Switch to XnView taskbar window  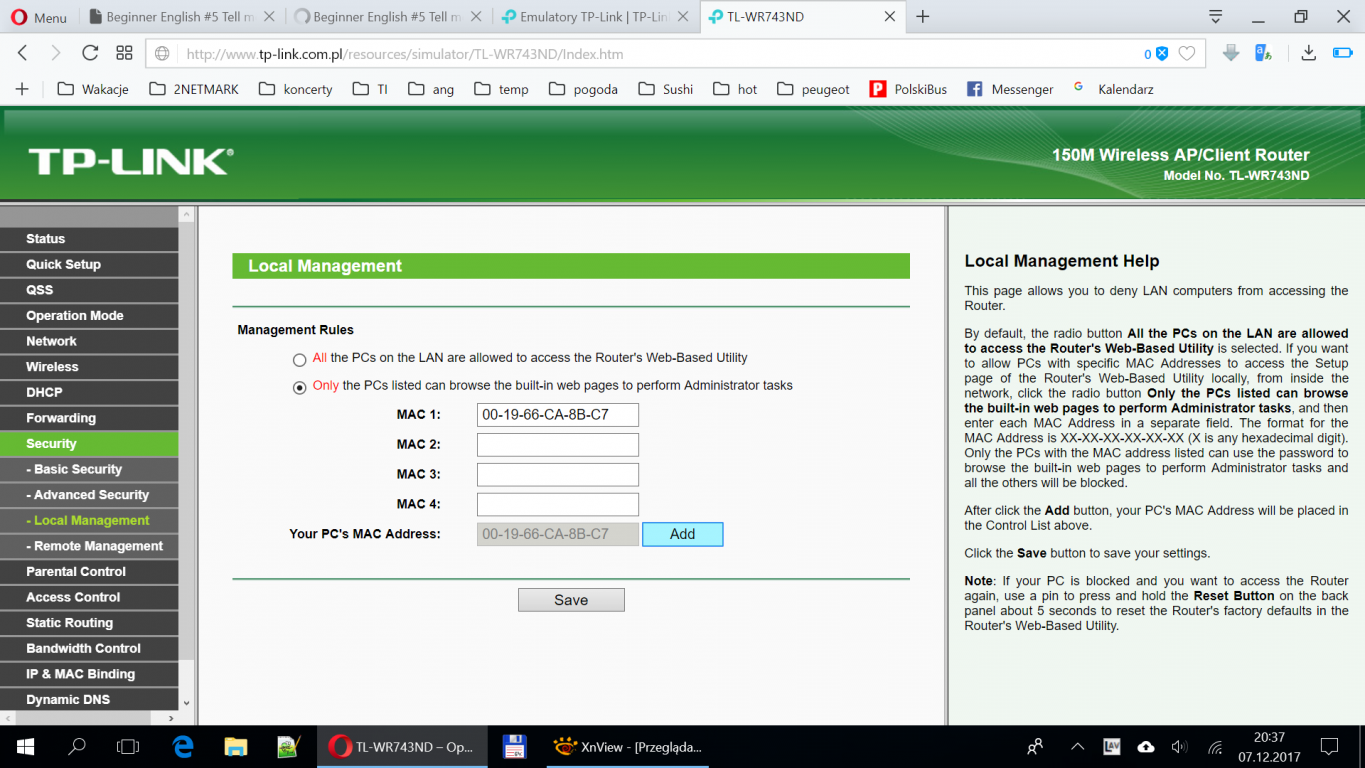tap(630, 746)
